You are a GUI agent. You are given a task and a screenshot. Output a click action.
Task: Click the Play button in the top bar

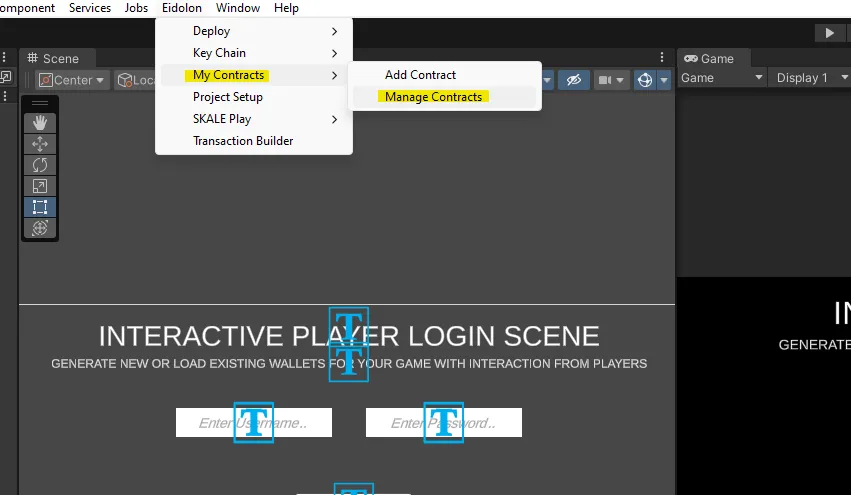[x=829, y=33]
